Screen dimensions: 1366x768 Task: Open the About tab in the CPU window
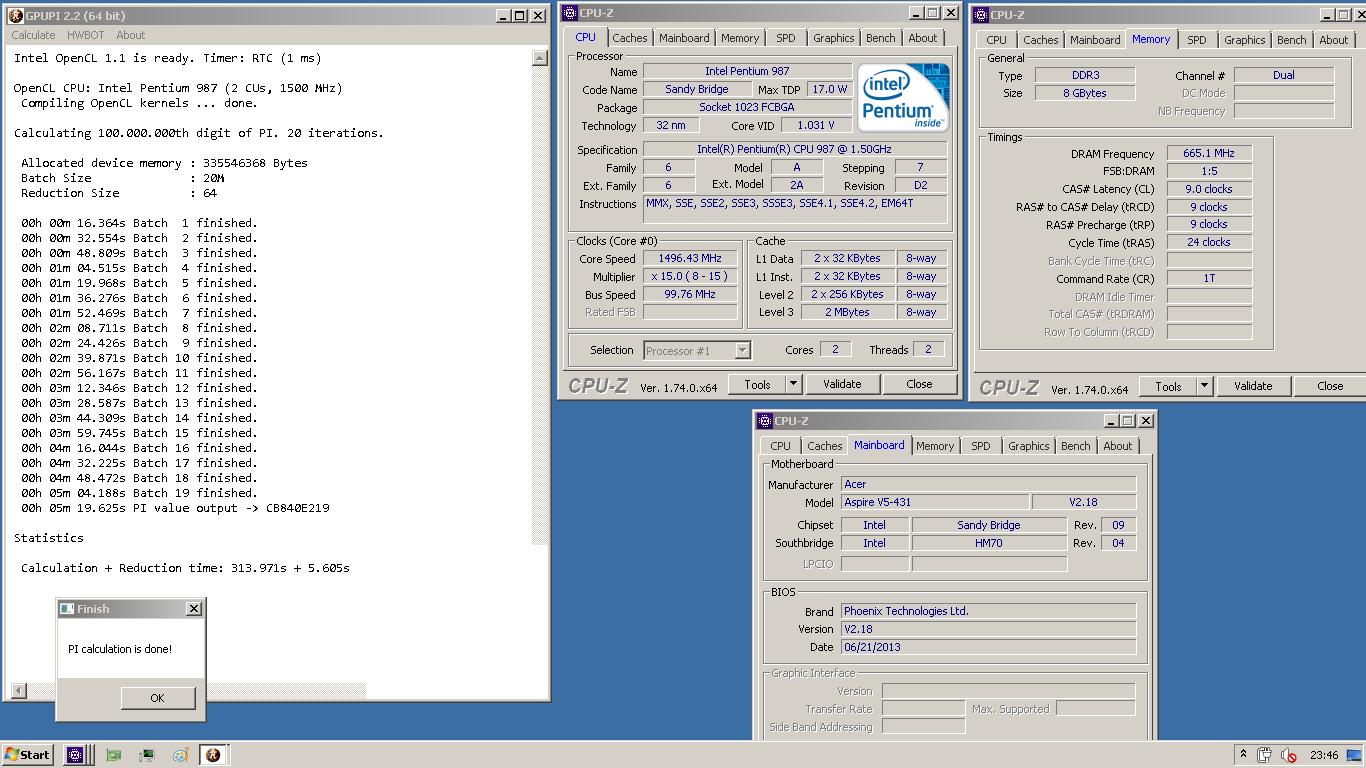point(923,38)
